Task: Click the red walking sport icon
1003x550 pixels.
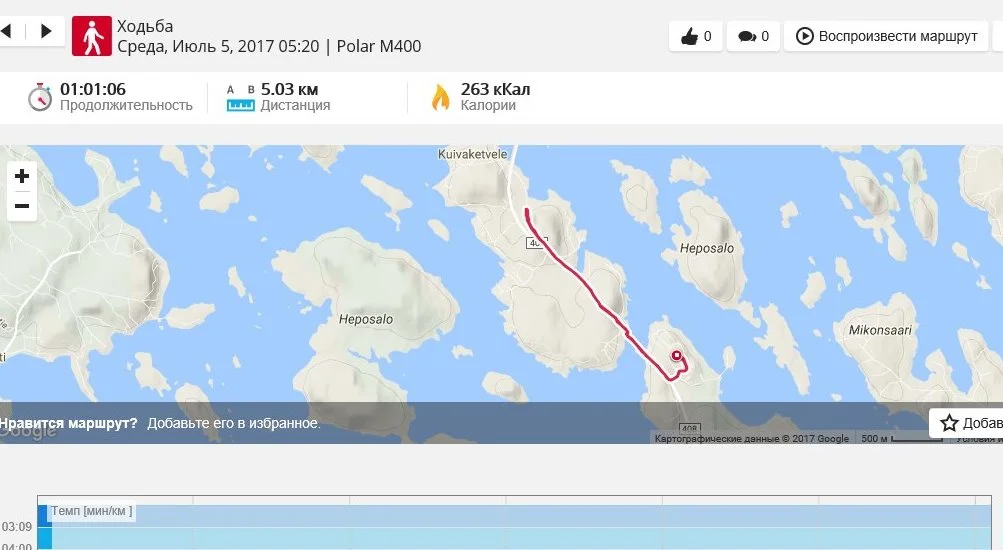Action: [x=91, y=36]
